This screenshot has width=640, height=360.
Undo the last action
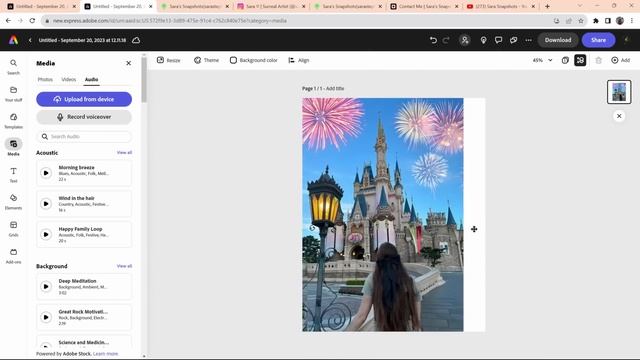pyautogui.click(x=433, y=40)
